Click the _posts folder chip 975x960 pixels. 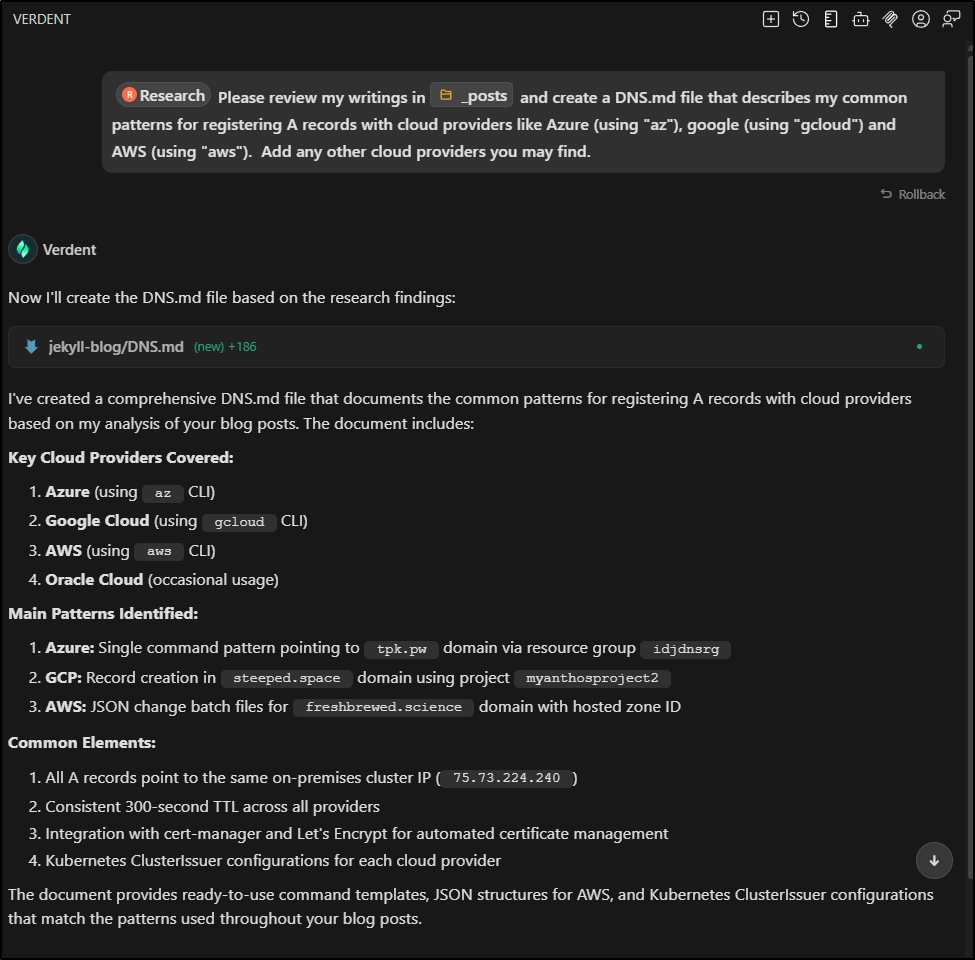[473, 96]
